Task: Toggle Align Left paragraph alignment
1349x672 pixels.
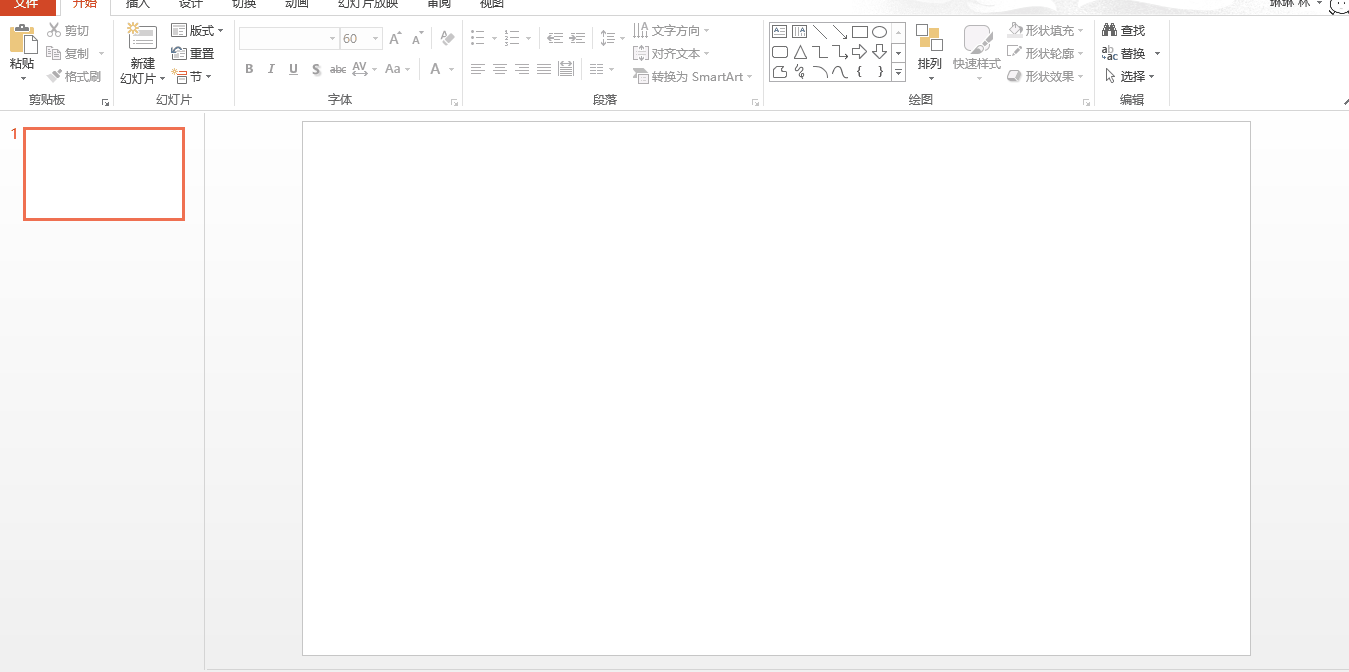Action: pos(478,69)
